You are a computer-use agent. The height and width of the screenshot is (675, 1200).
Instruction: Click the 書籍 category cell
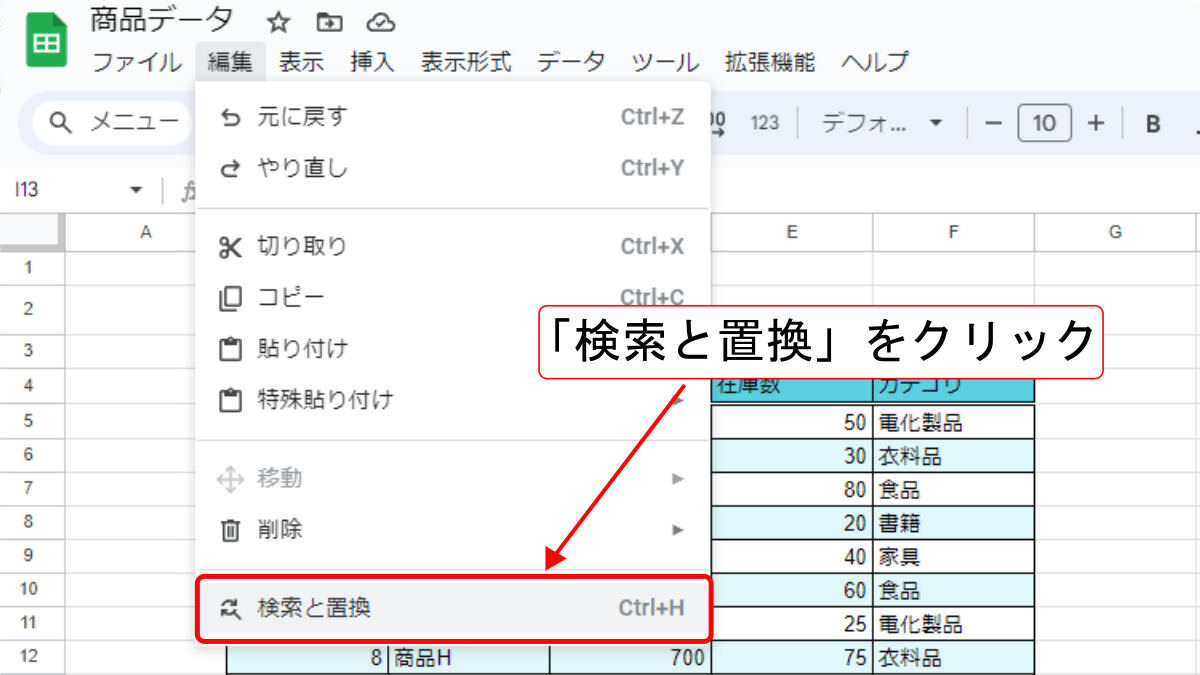coord(954,524)
